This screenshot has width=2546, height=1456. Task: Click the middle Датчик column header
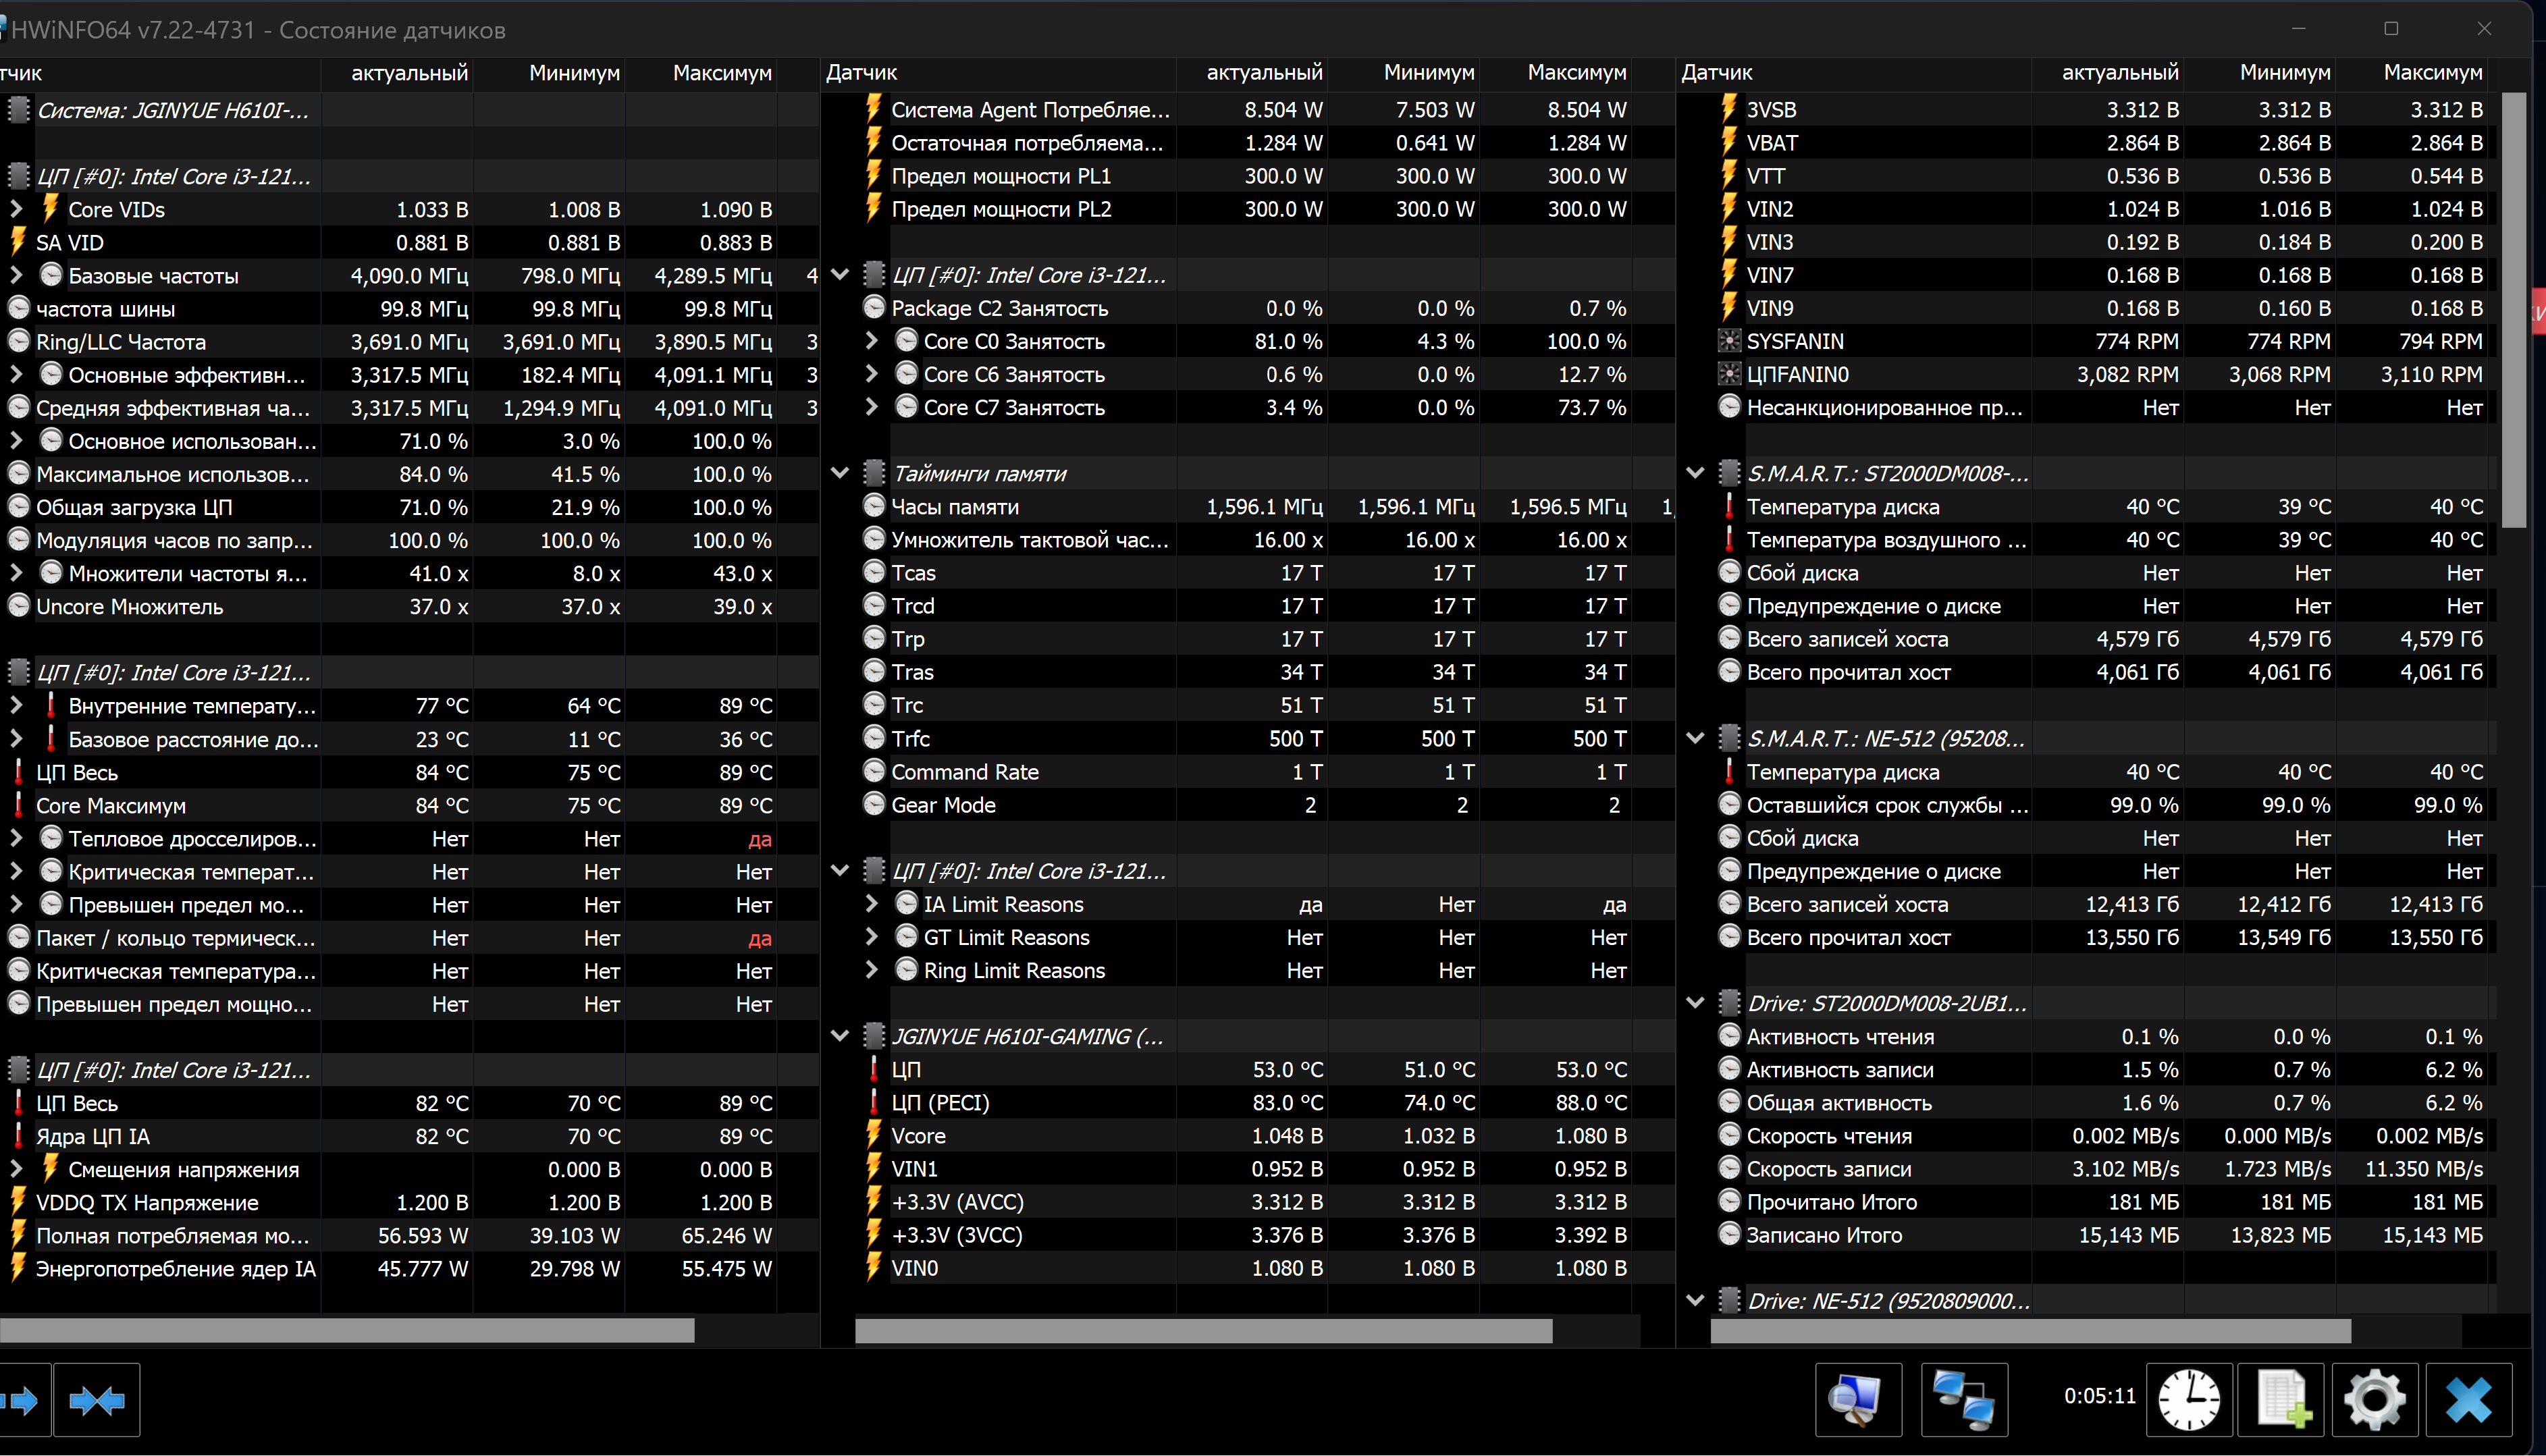(x=862, y=73)
